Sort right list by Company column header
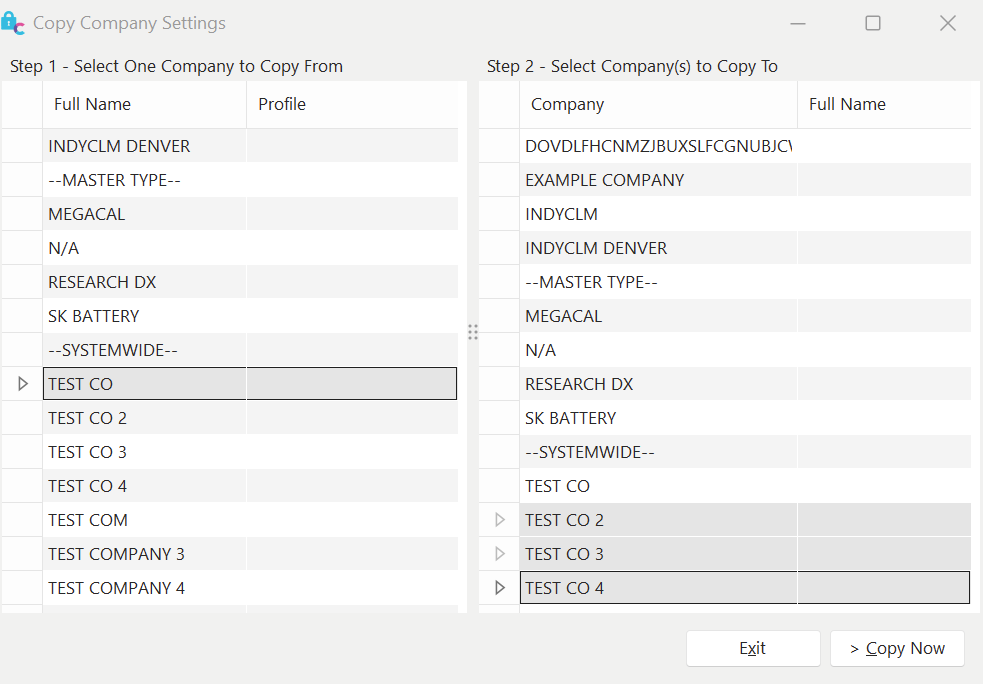983x684 pixels. (x=657, y=104)
